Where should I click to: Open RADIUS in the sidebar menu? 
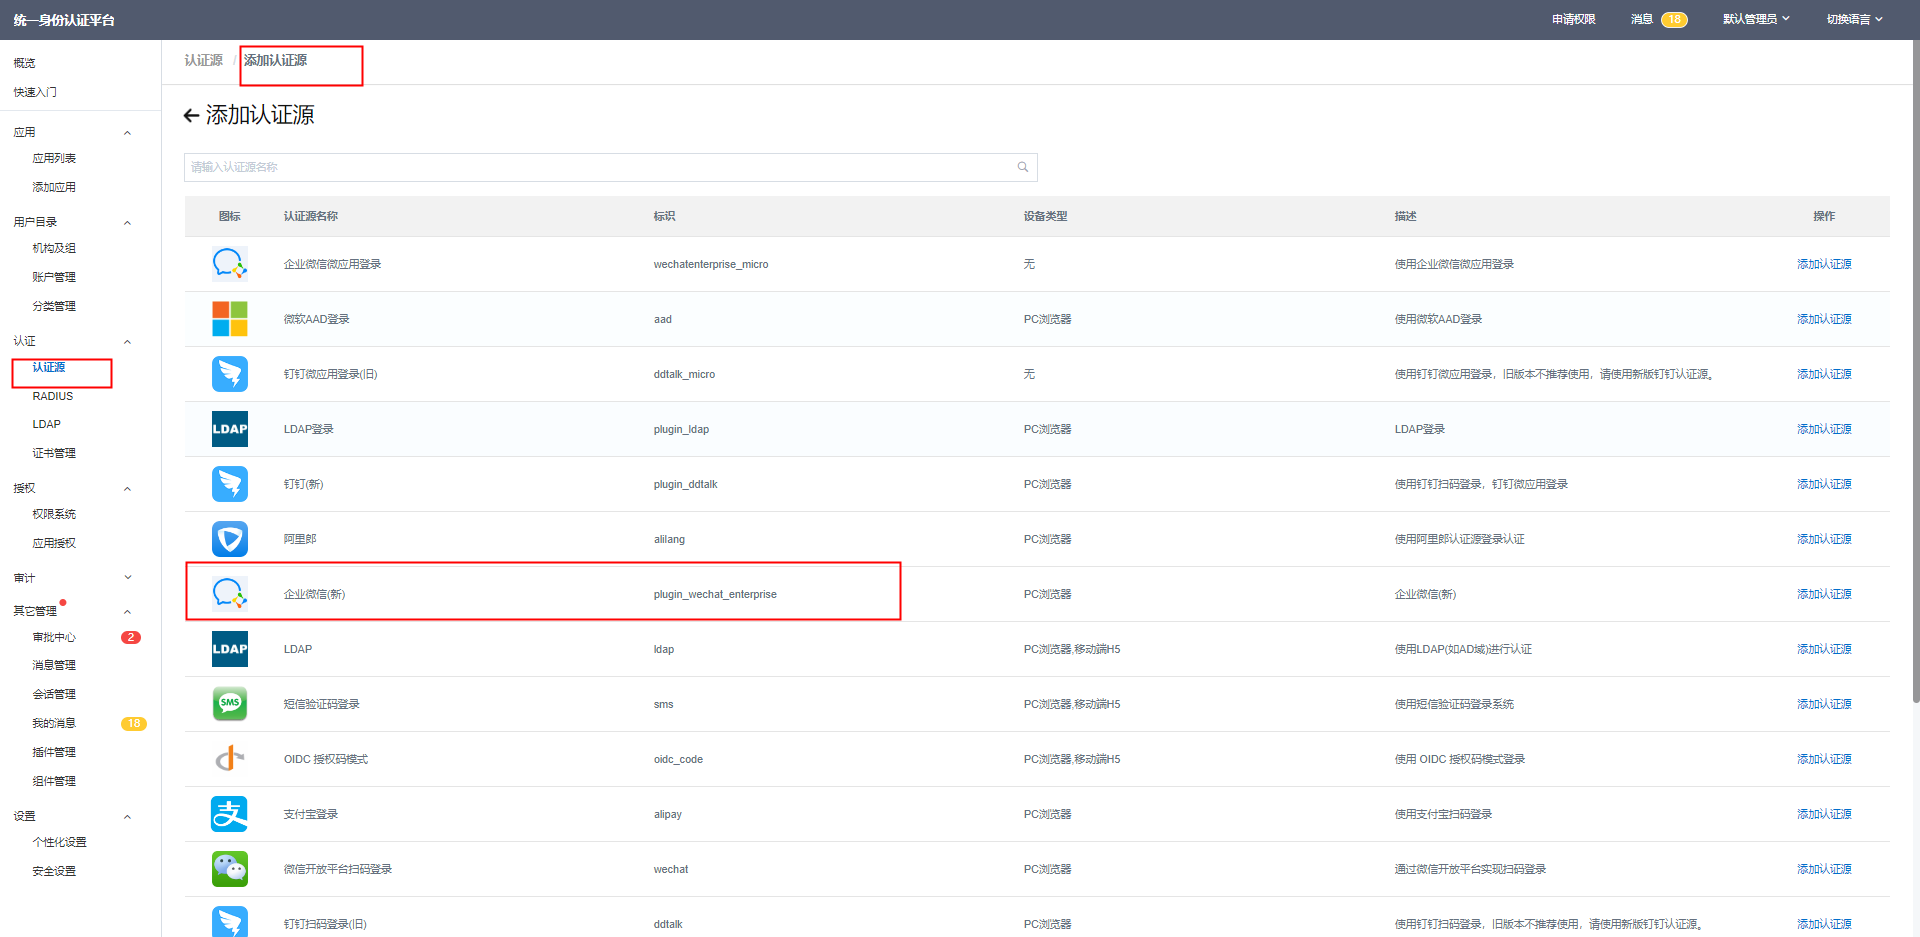coord(53,396)
